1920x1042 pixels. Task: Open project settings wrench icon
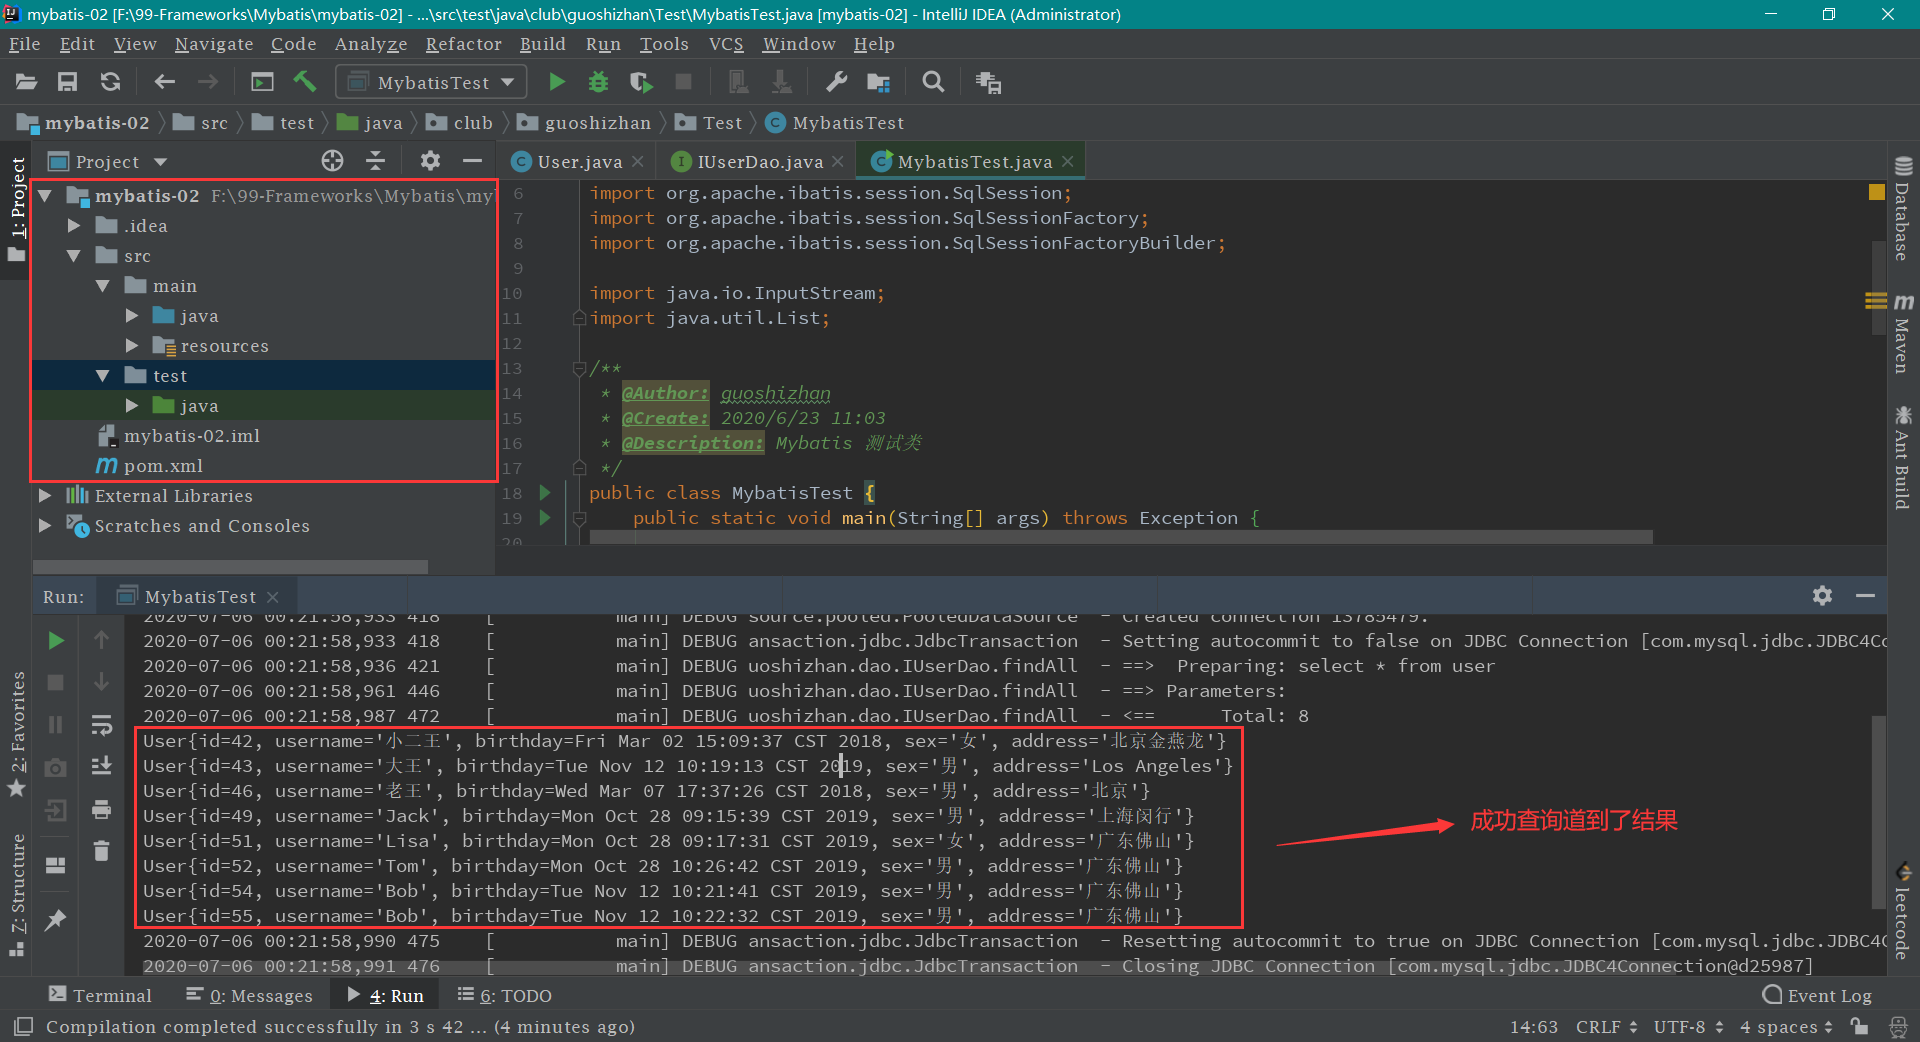point(836,82)
